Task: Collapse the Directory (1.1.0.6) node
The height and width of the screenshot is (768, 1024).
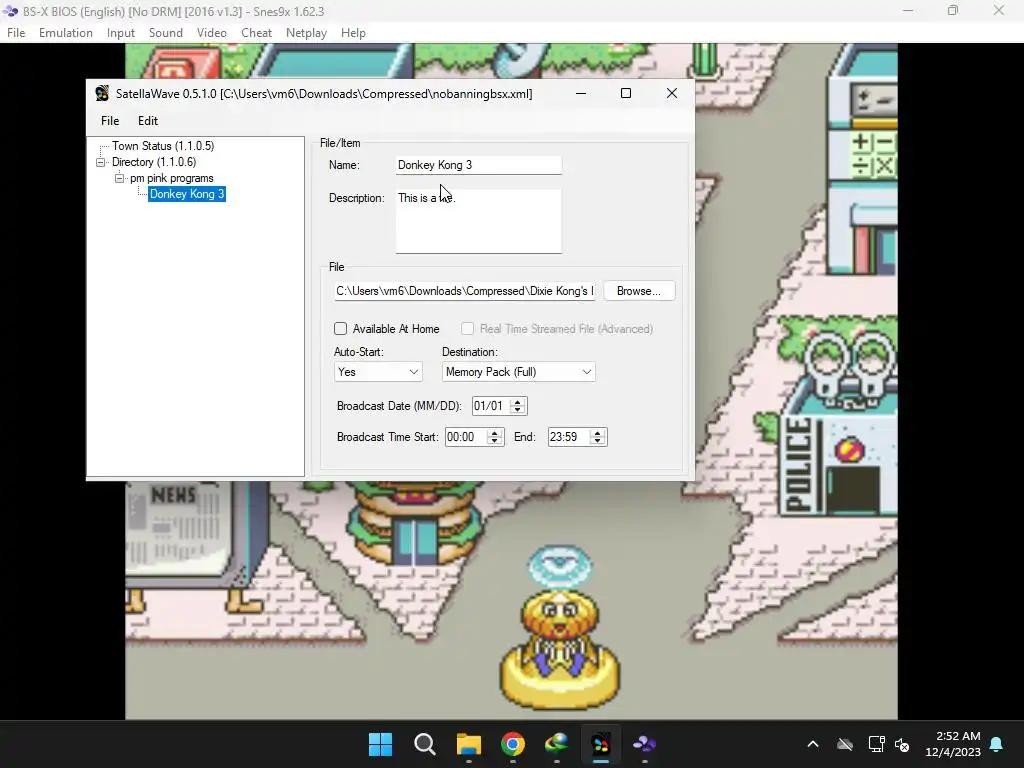Action: click(101, 162)
